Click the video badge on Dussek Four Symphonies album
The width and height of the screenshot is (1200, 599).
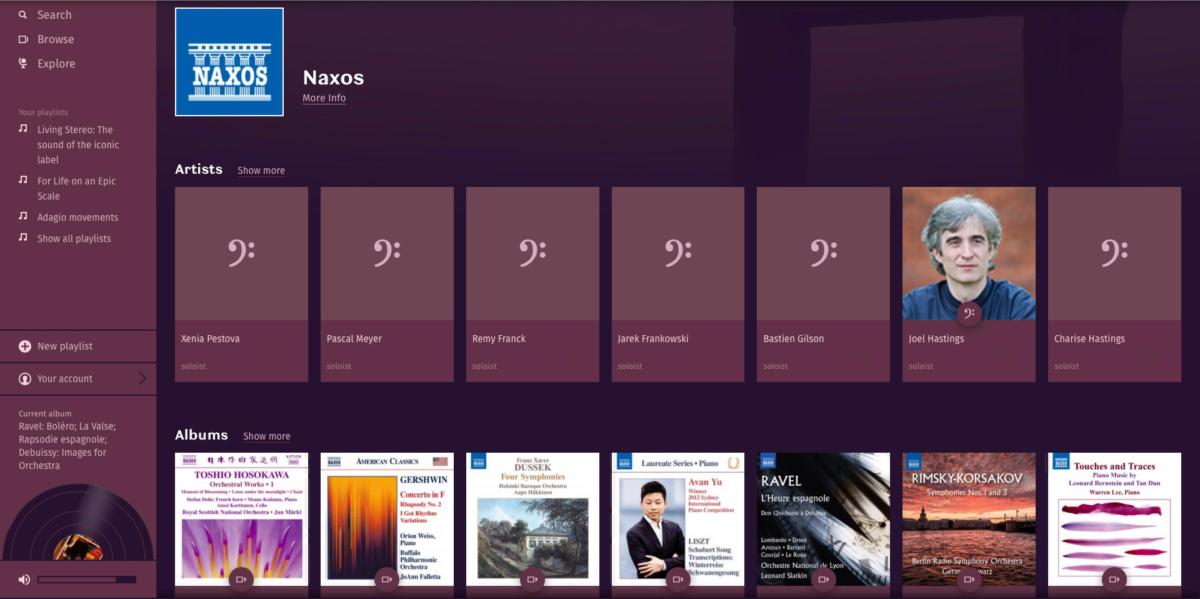(x=532, y=579)
